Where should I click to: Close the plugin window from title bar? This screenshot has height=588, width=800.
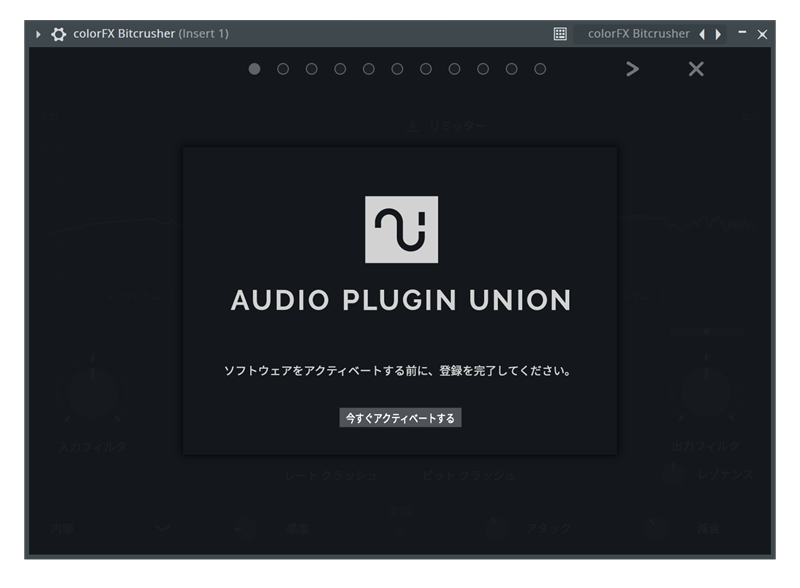point(762,34)
